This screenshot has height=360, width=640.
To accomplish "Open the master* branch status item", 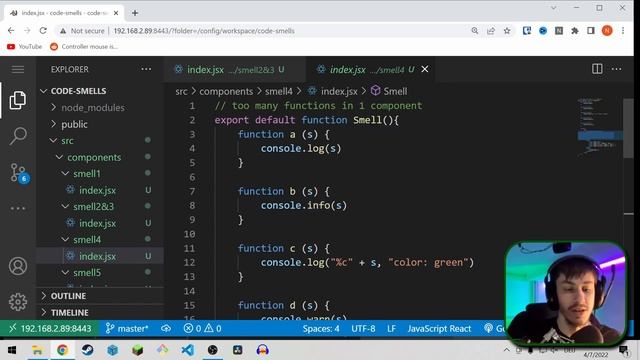I will point(127,329).
